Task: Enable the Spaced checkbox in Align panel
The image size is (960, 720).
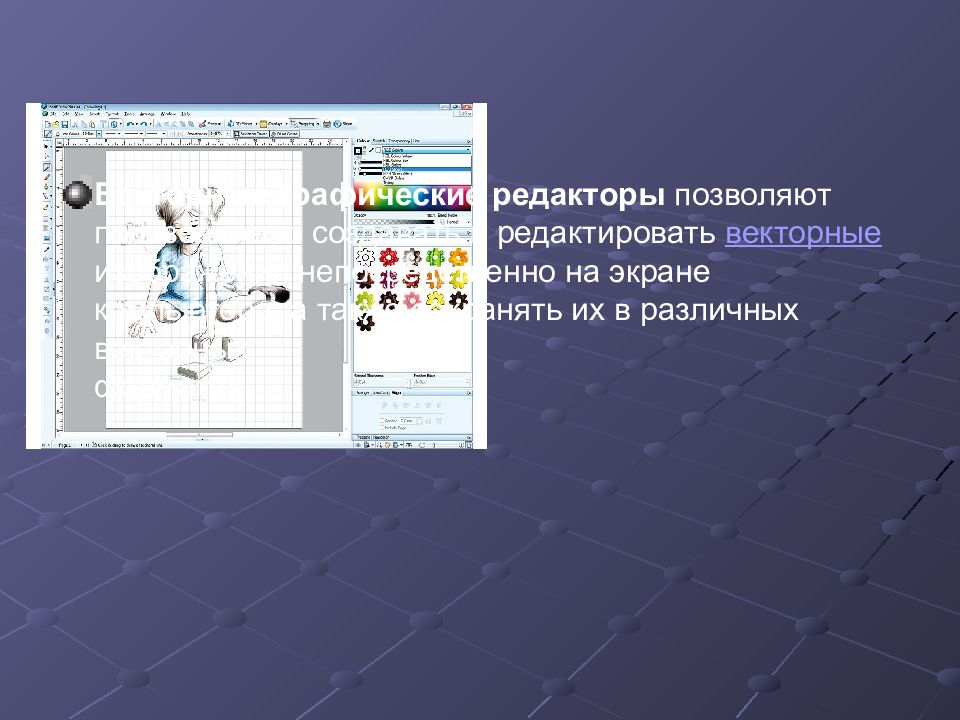Action: pyautogui.click(x=382, y=421)
